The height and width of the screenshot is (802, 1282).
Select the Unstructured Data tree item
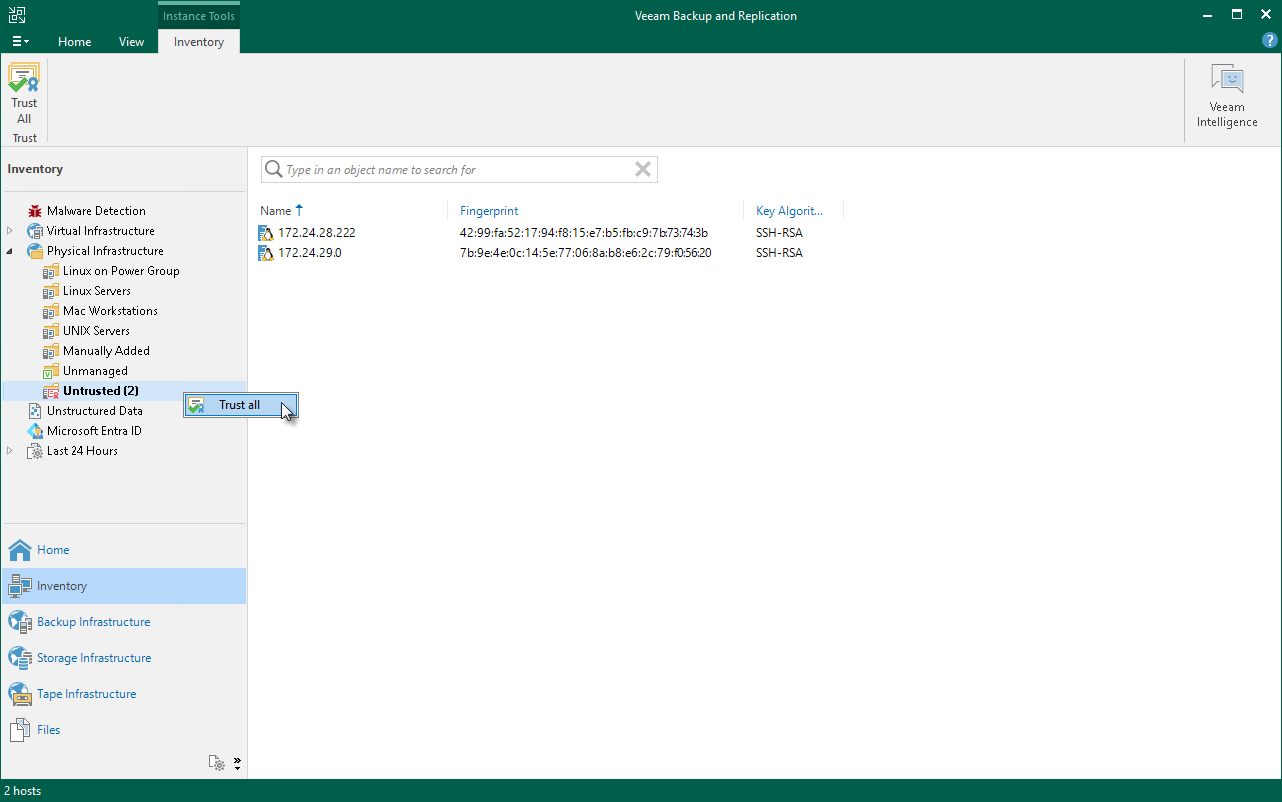pos(95,411)
